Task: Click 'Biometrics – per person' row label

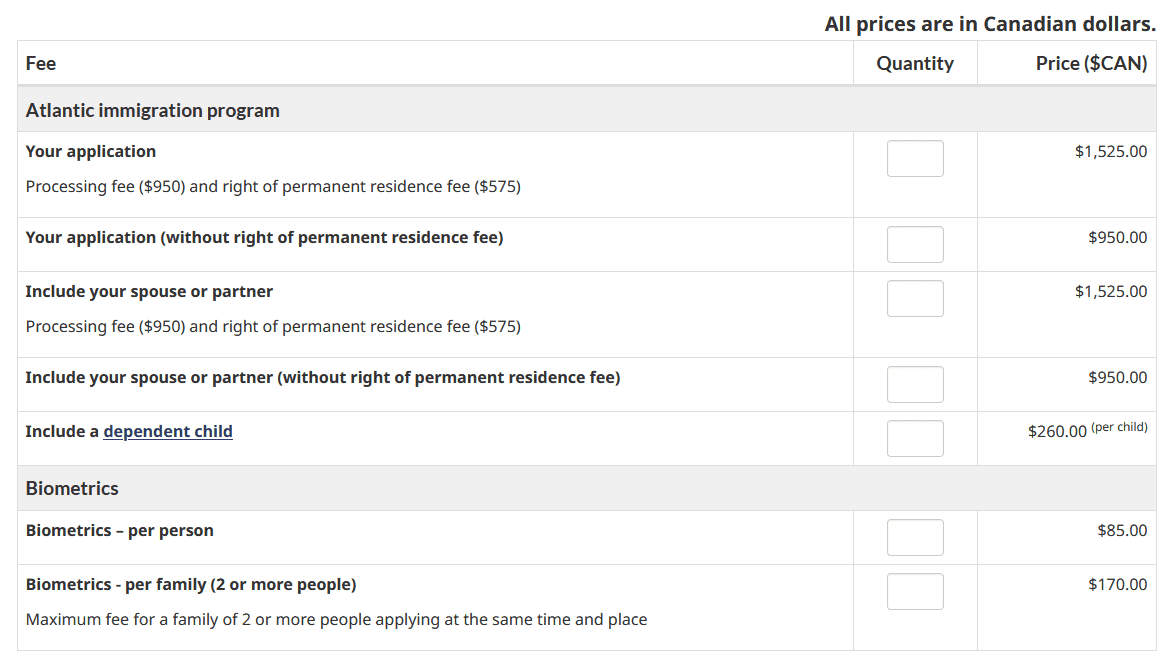Action: click(x=119, y=530)
